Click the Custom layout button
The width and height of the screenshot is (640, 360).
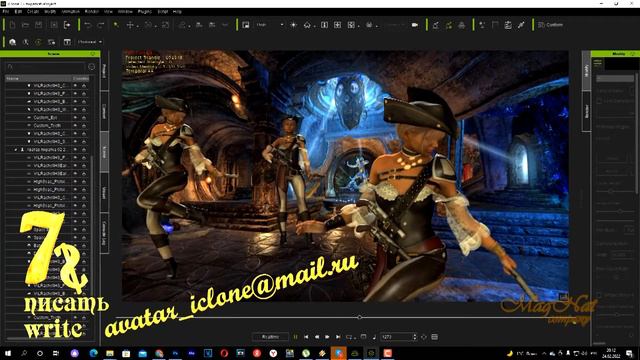point(551,25)
